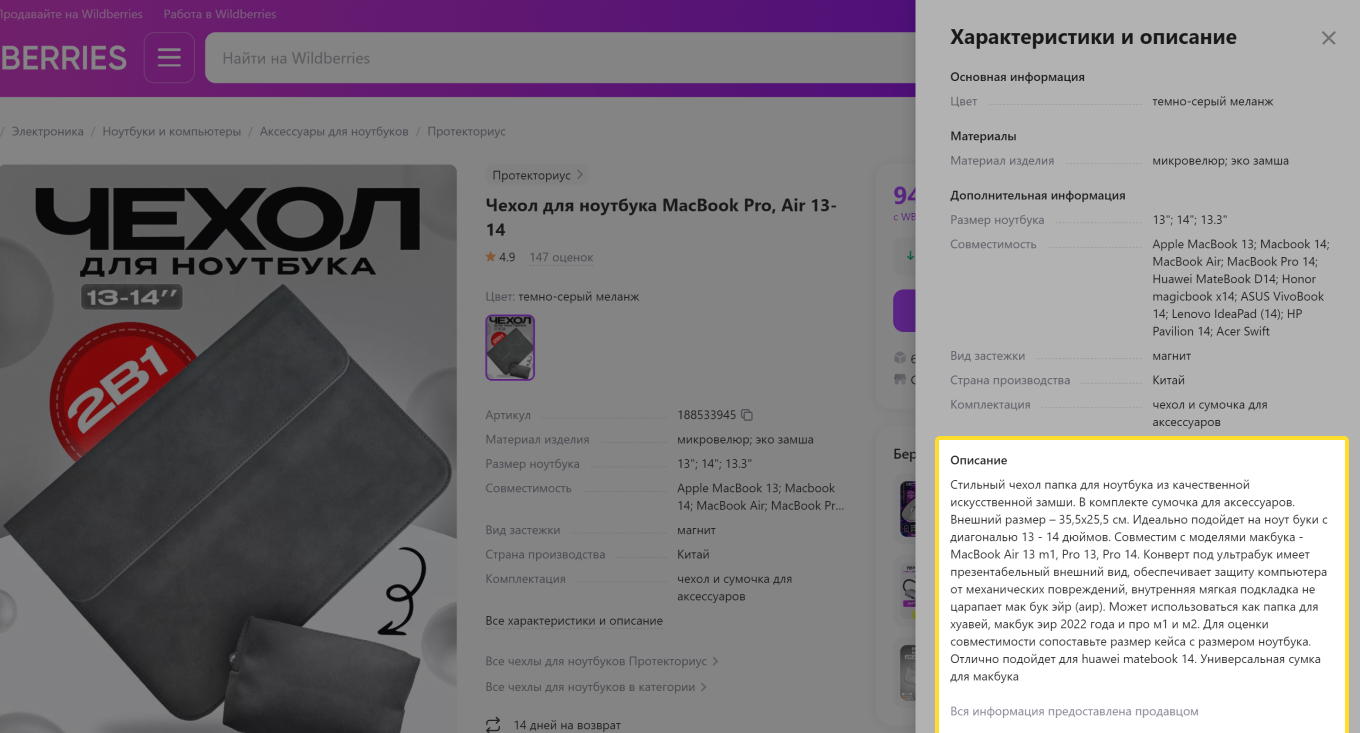Click the article number 188533945 text
This screenshot has width=1360, height=733.
coord(706,415)
